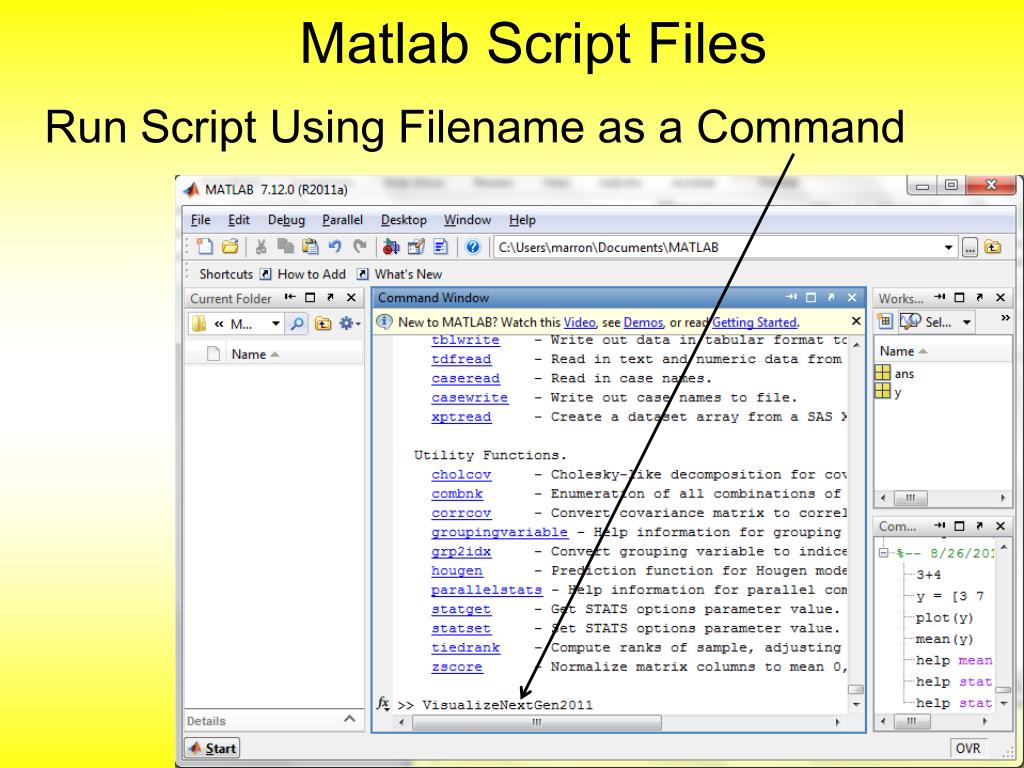Undock the Command History panel
This screenshot has width=1024, height=768.
(979, 526)
